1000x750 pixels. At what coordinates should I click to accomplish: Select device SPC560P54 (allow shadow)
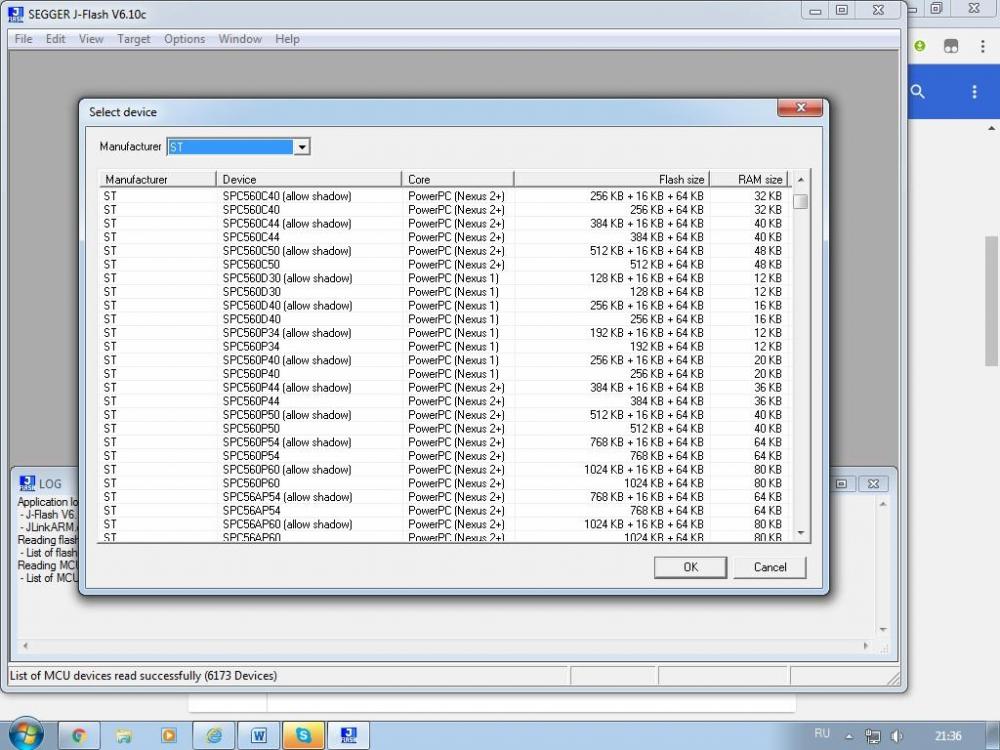pos(445,442)
